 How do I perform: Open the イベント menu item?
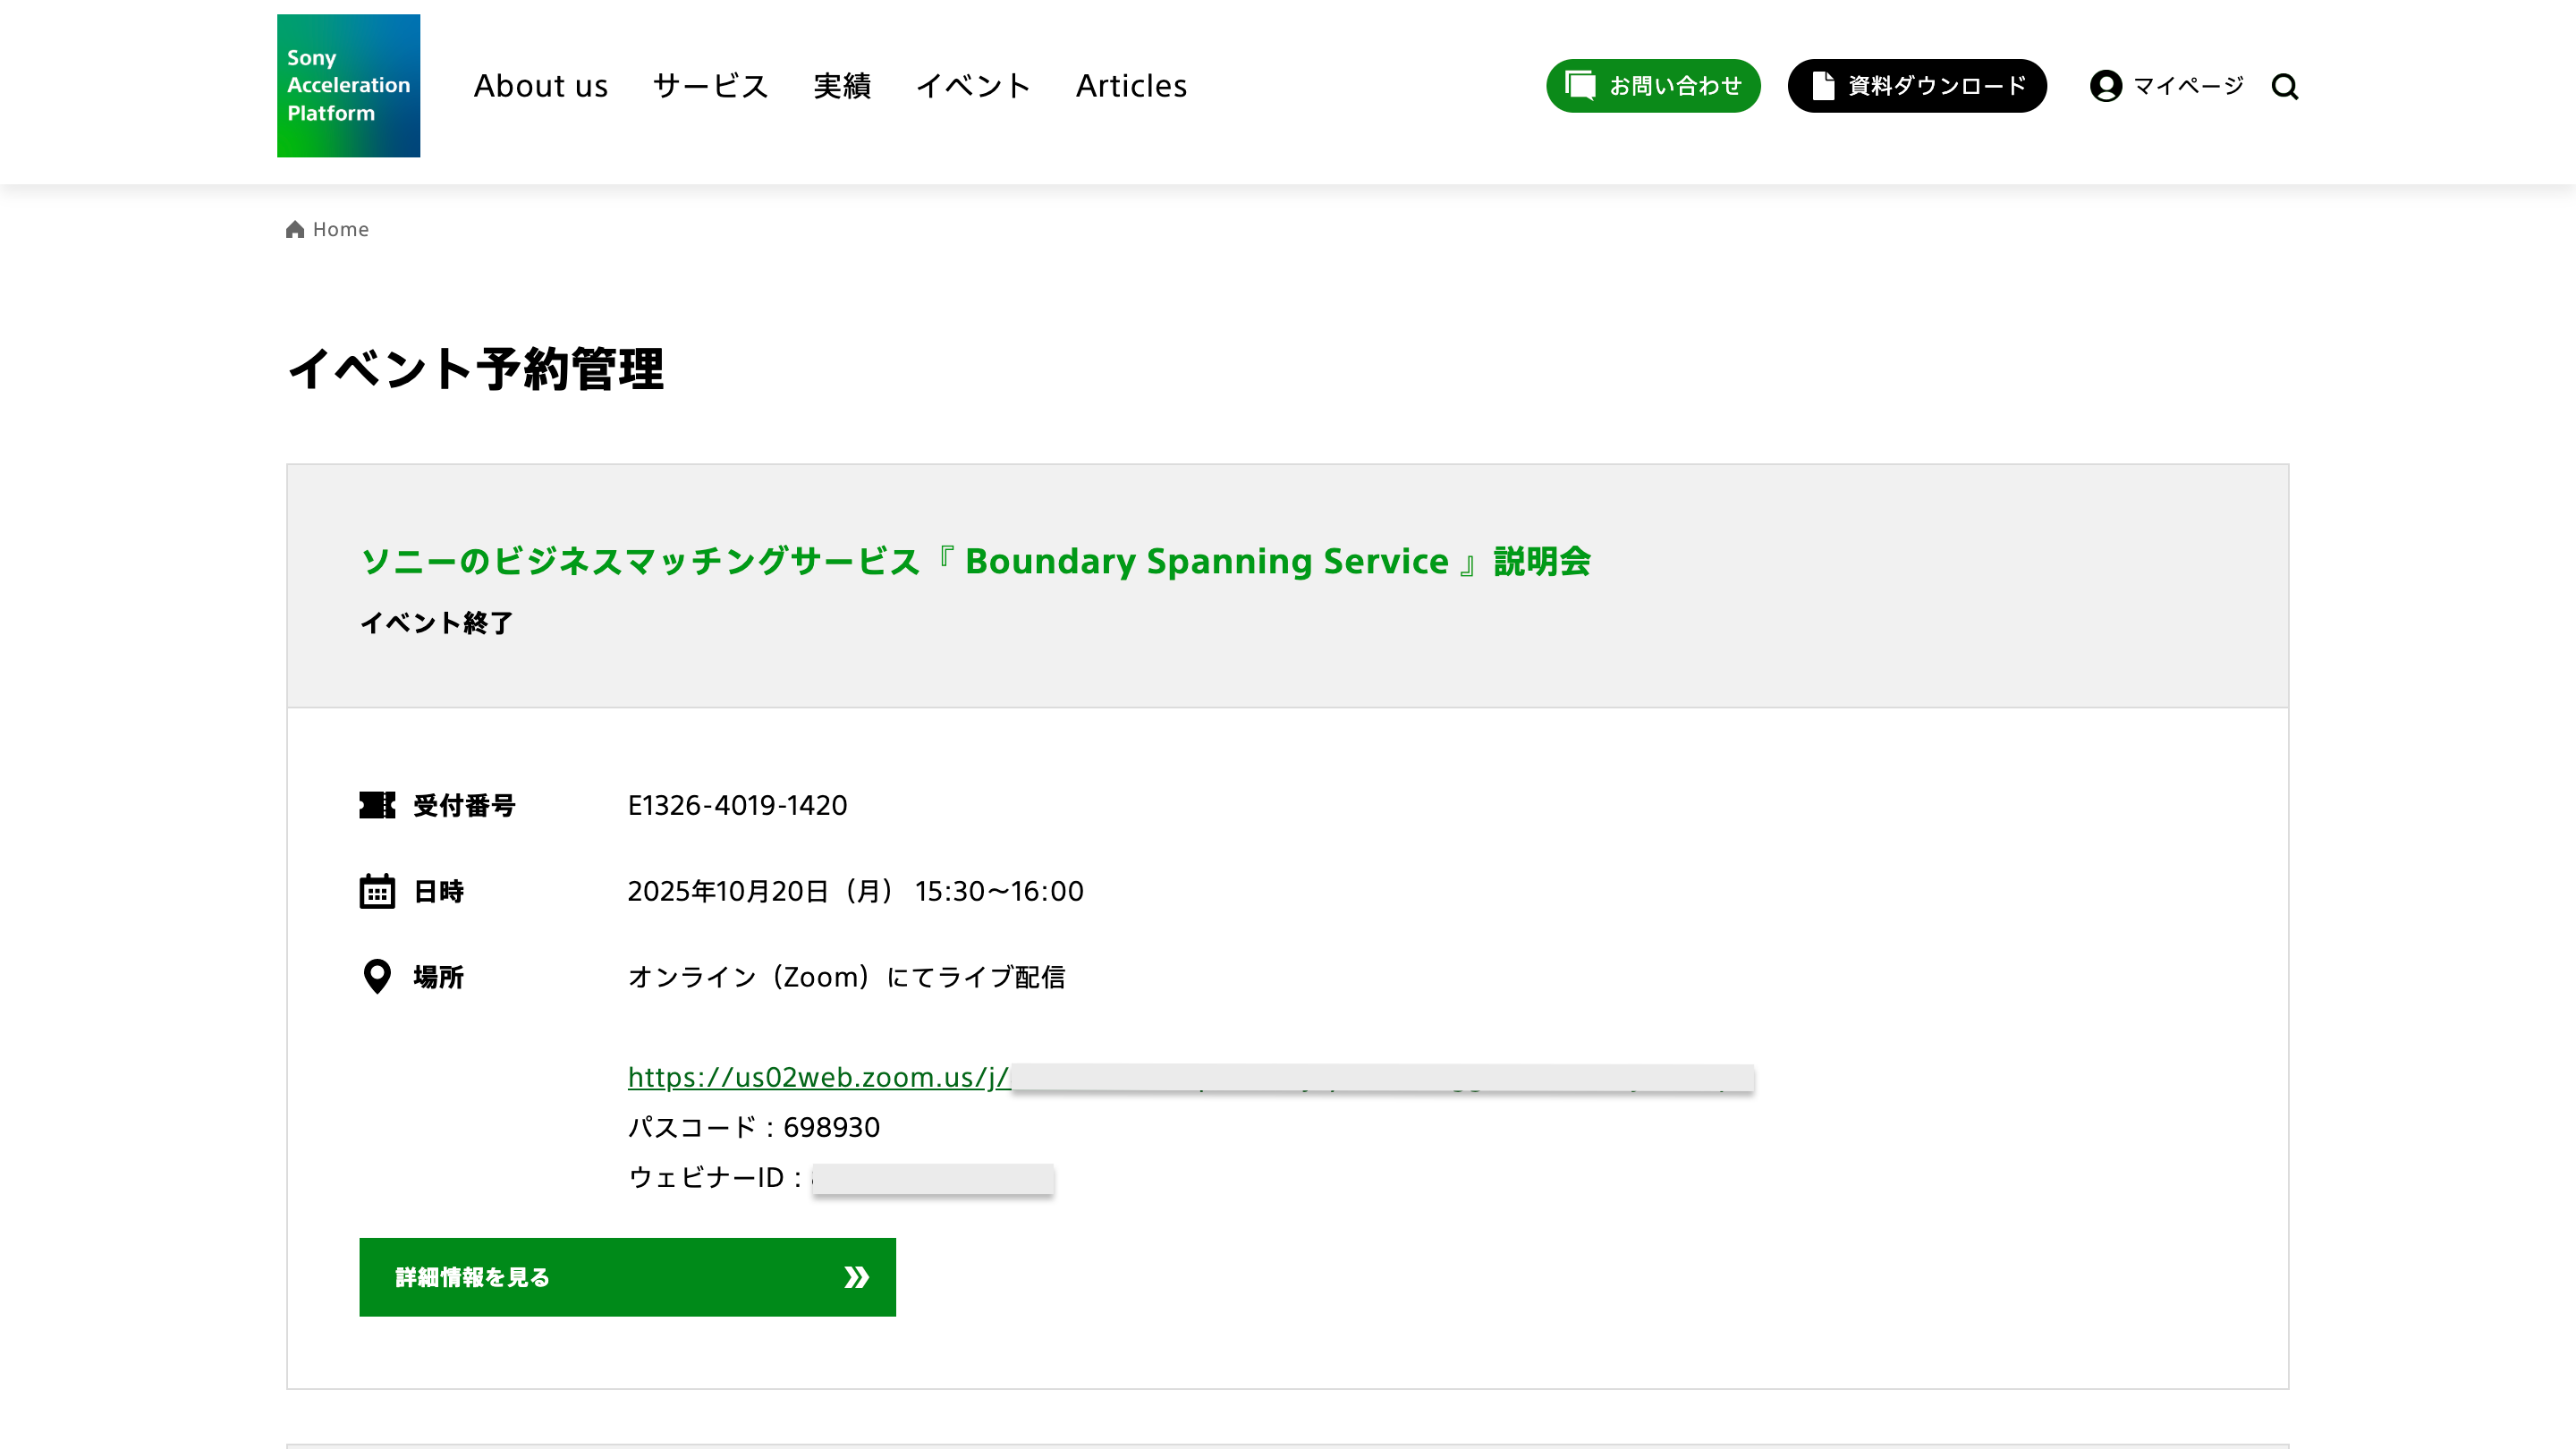(x=973, y=86)
